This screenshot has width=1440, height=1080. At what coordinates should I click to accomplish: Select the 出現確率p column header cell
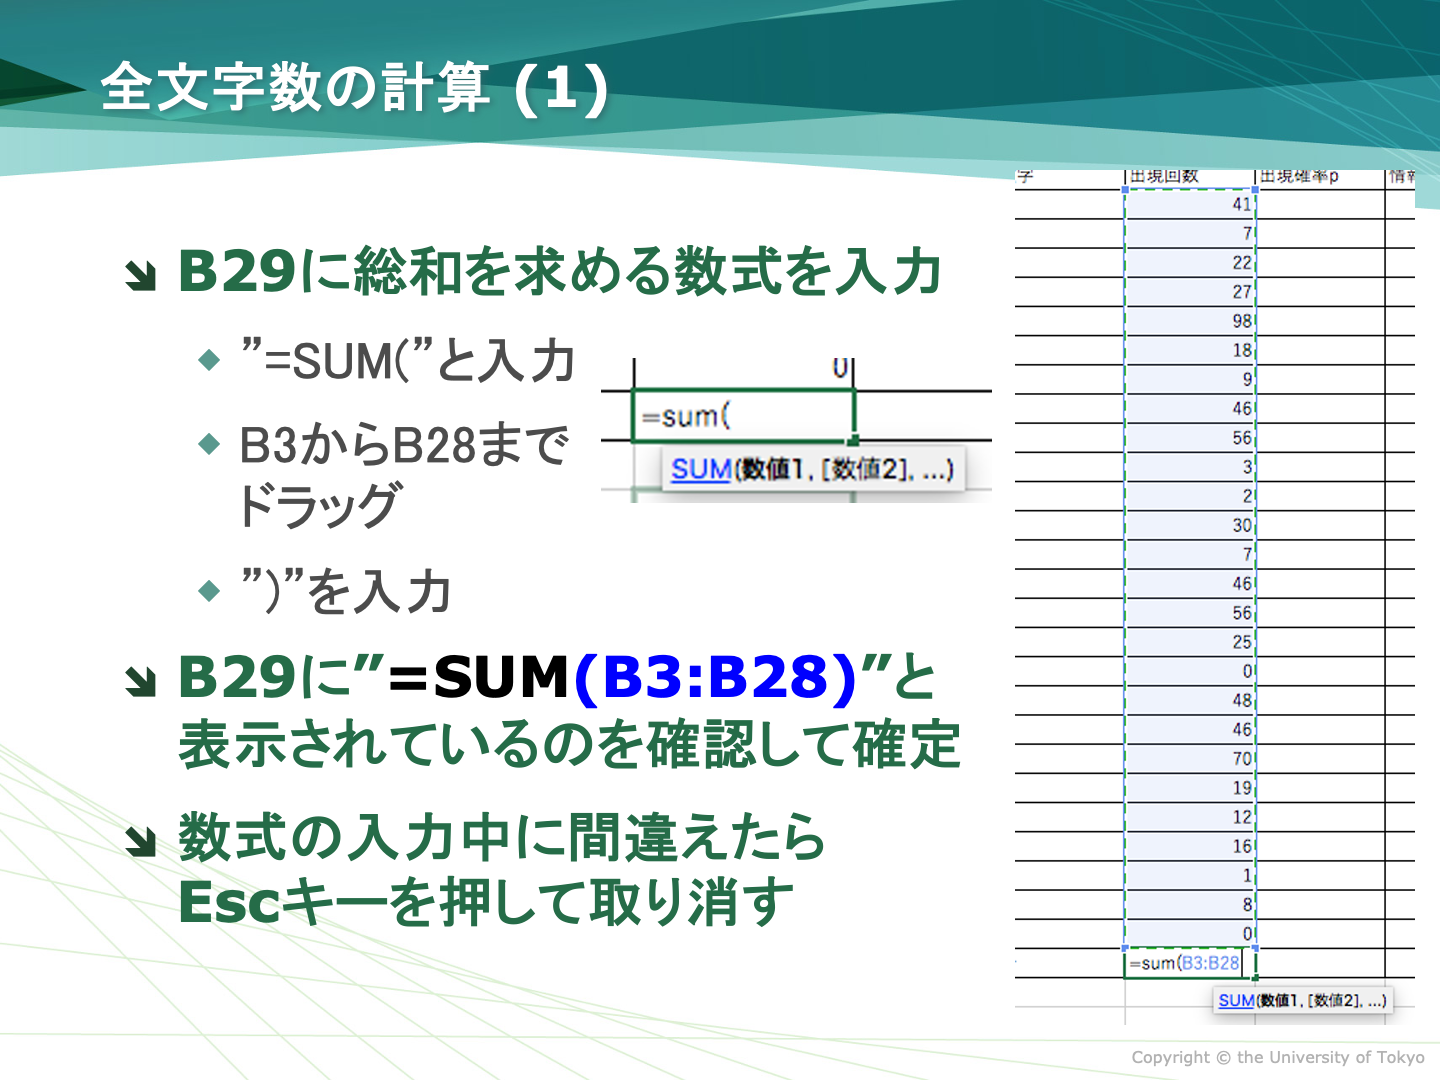tap(1318, 177)
